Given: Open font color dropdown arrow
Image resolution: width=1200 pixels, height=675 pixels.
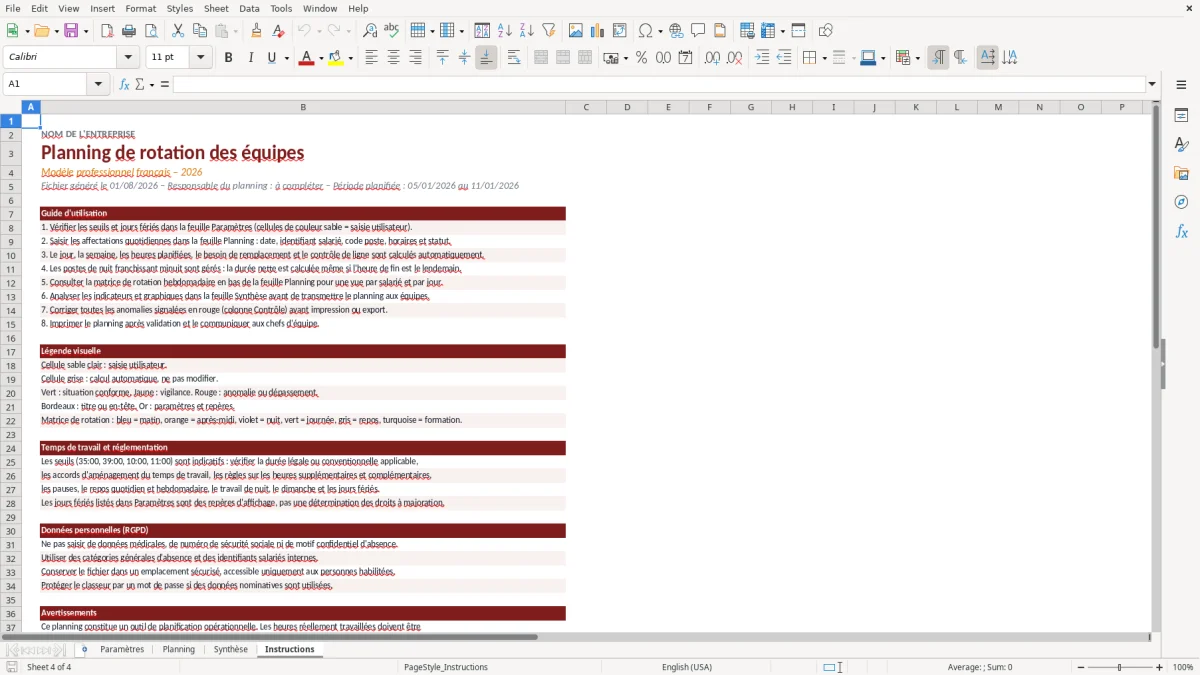Looking at the screenshot, I should tap(320, 58).
